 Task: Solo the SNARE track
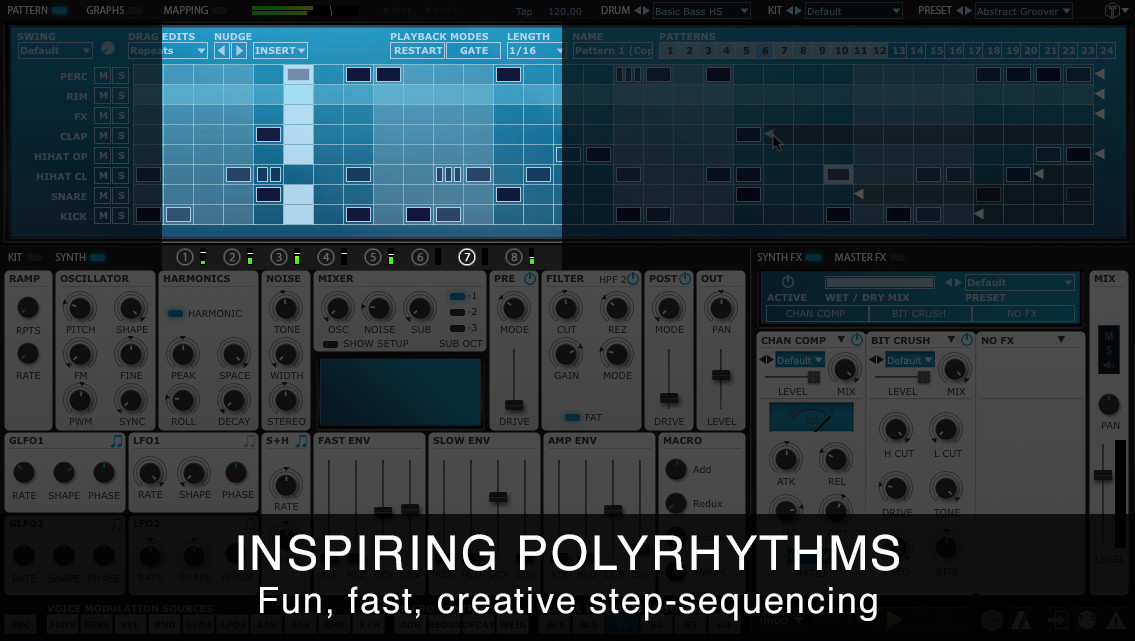click(x=121, y=196)
